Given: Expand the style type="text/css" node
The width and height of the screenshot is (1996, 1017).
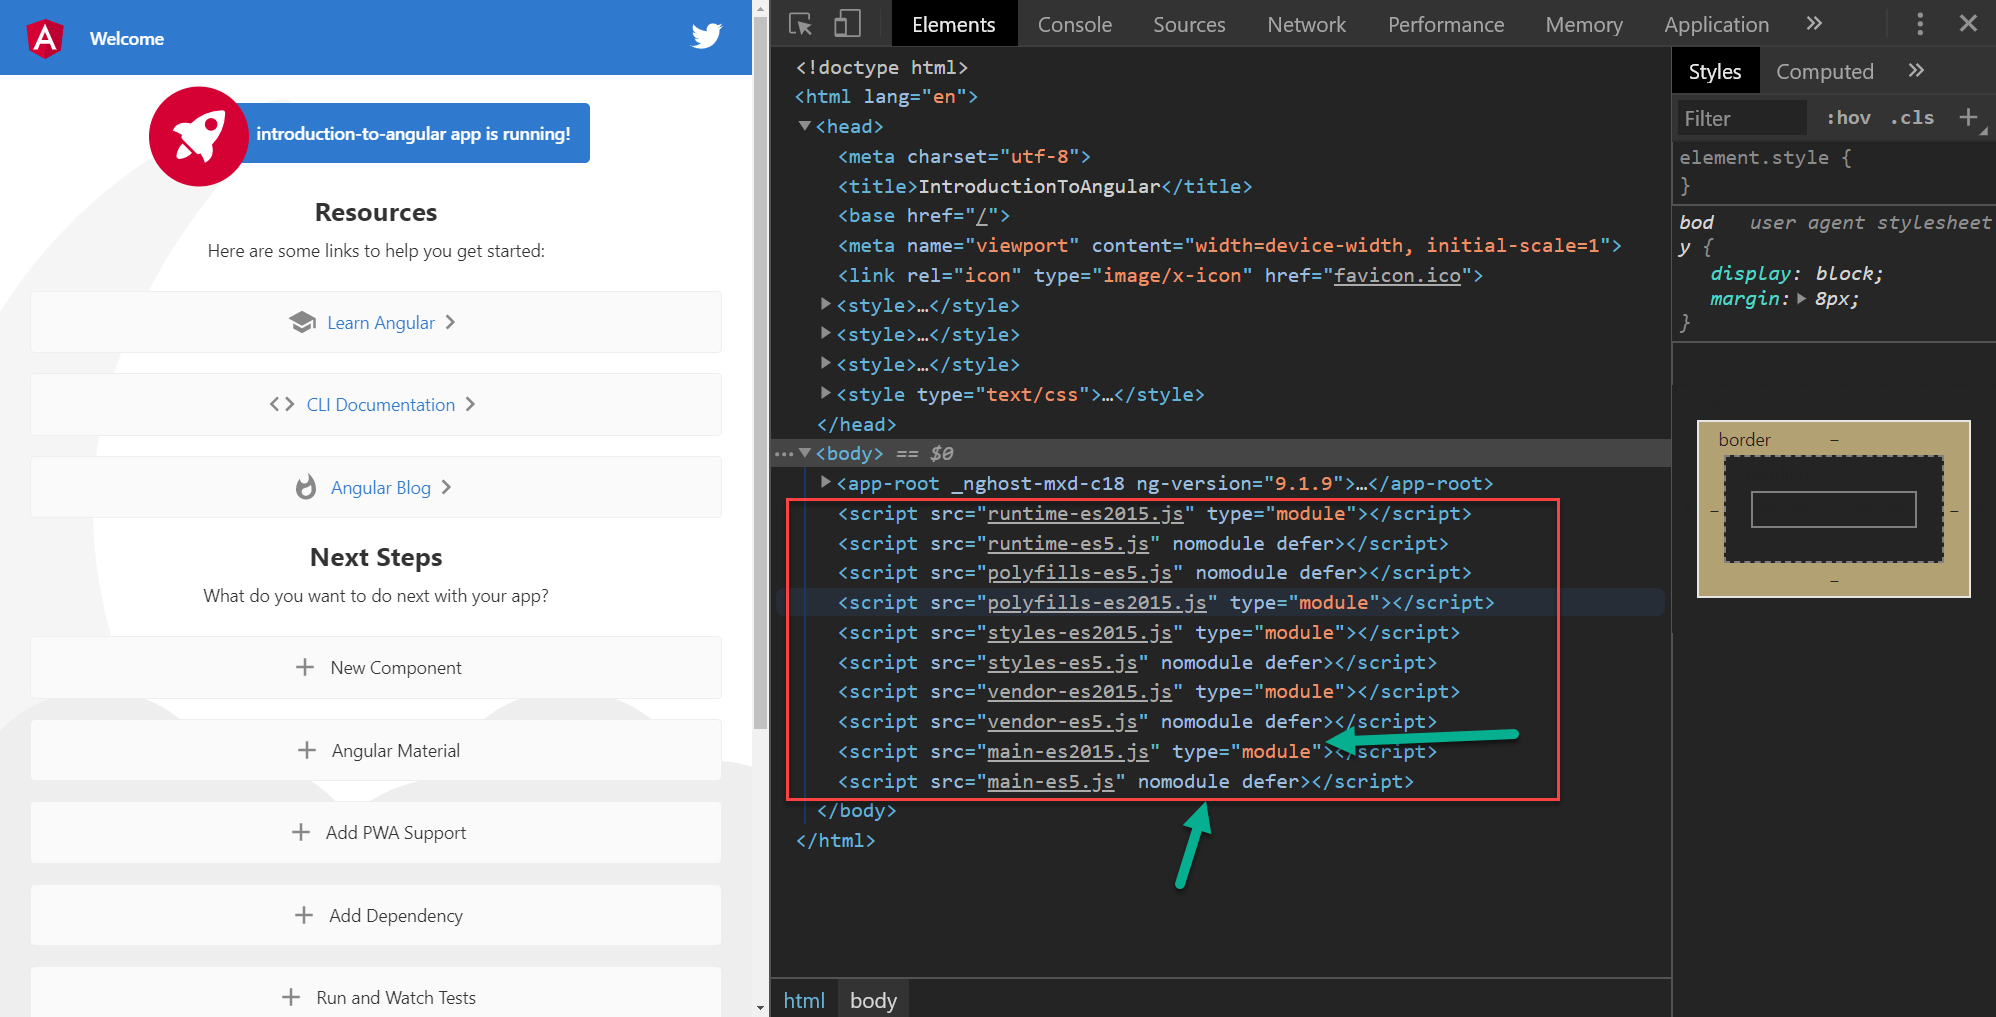Looking at the screenshot, I should coord(825,393).
